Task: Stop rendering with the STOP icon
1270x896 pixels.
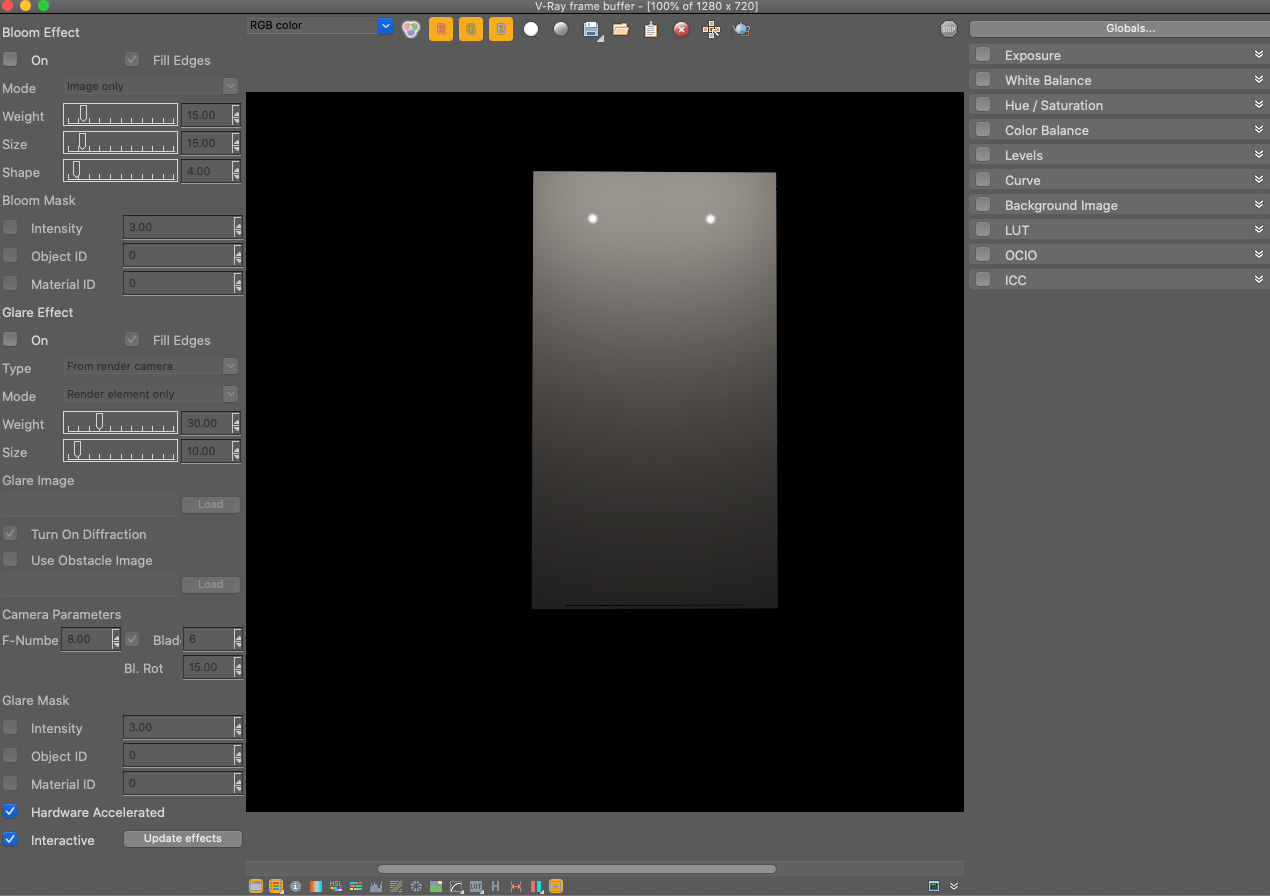Action: click(x=949, y=29)
